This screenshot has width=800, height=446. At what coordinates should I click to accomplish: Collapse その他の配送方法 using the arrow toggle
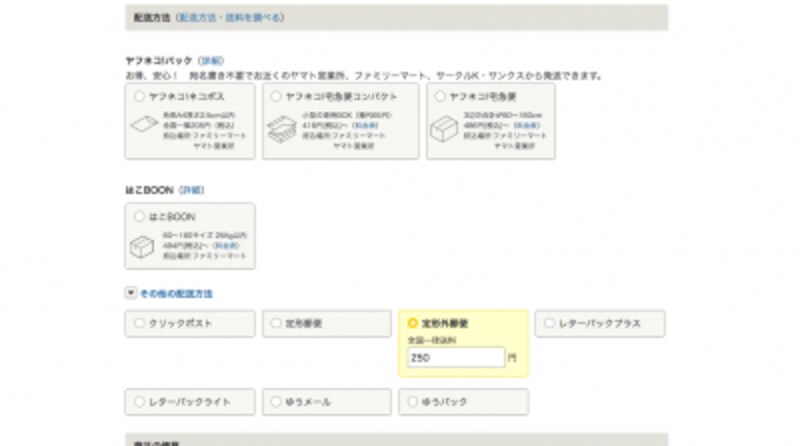coord(131,293)
